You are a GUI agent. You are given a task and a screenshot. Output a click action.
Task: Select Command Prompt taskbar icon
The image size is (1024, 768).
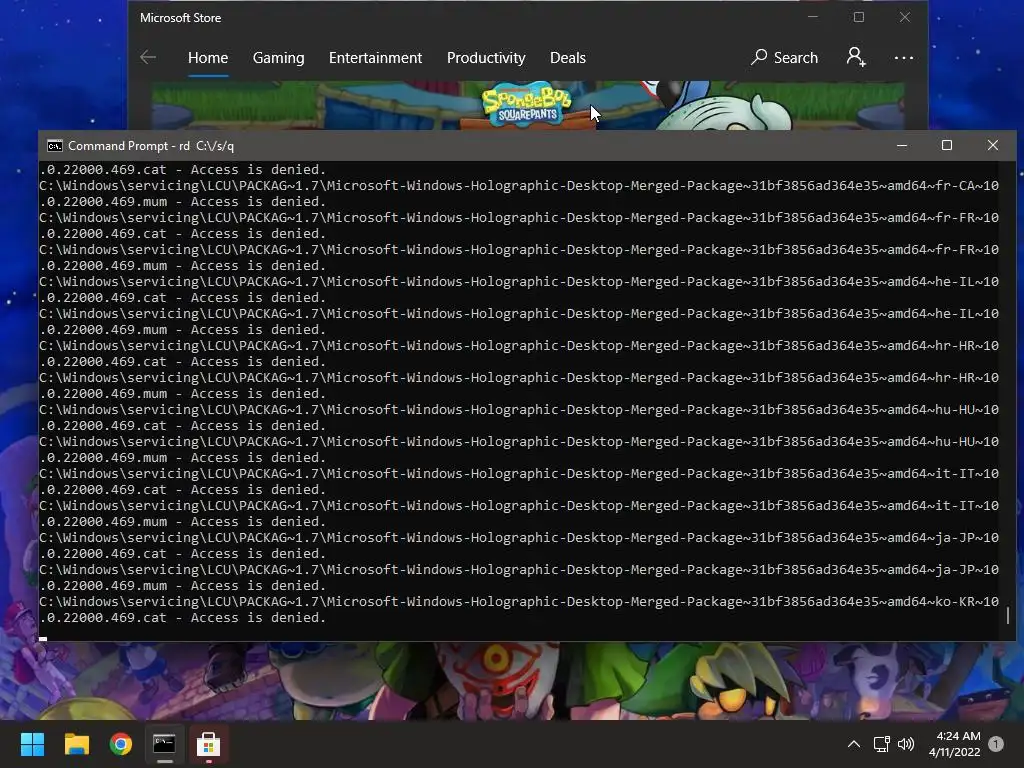coord(165,744)
